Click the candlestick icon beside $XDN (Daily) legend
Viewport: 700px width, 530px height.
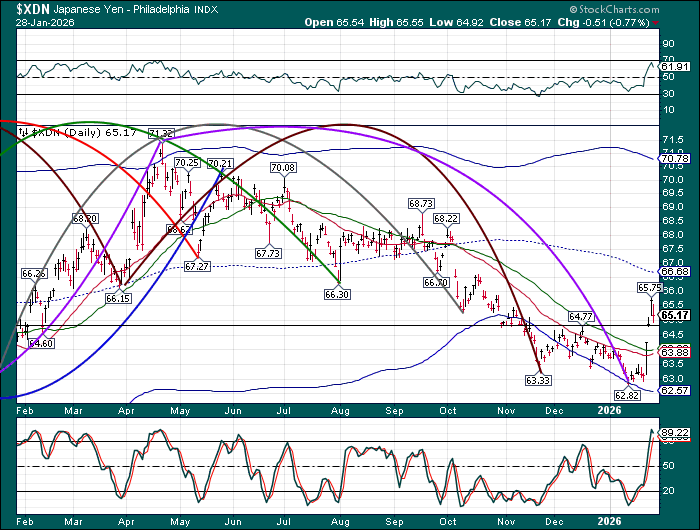pos(26,131)
